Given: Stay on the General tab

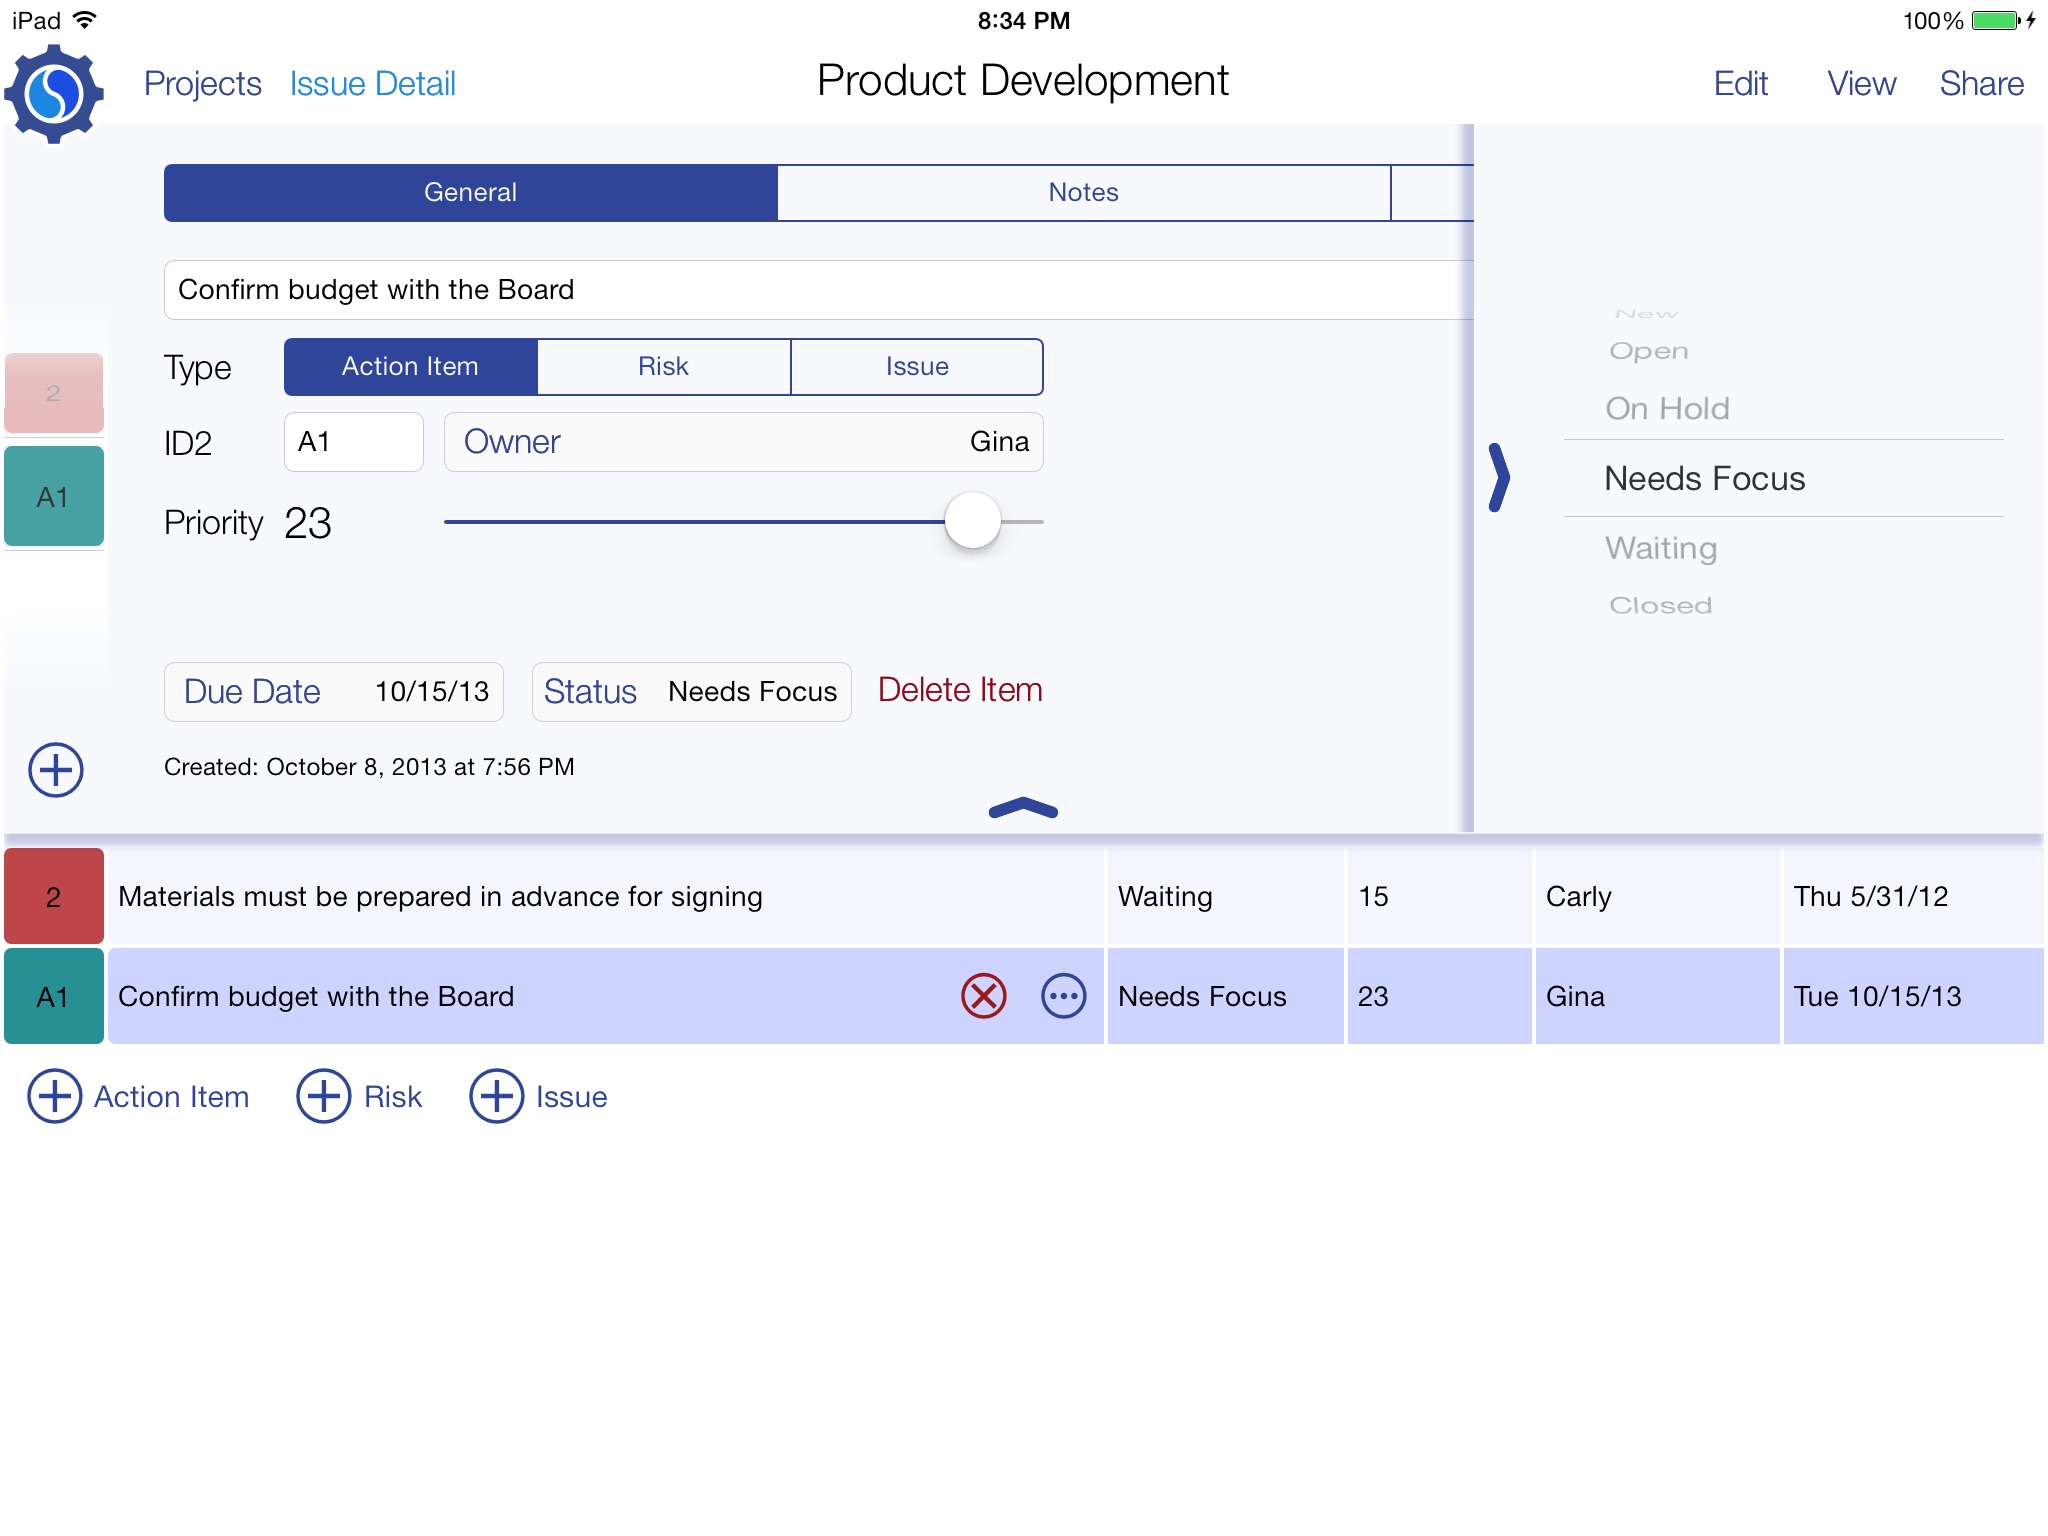Looking at the screenshot, I should click(469, 190).
